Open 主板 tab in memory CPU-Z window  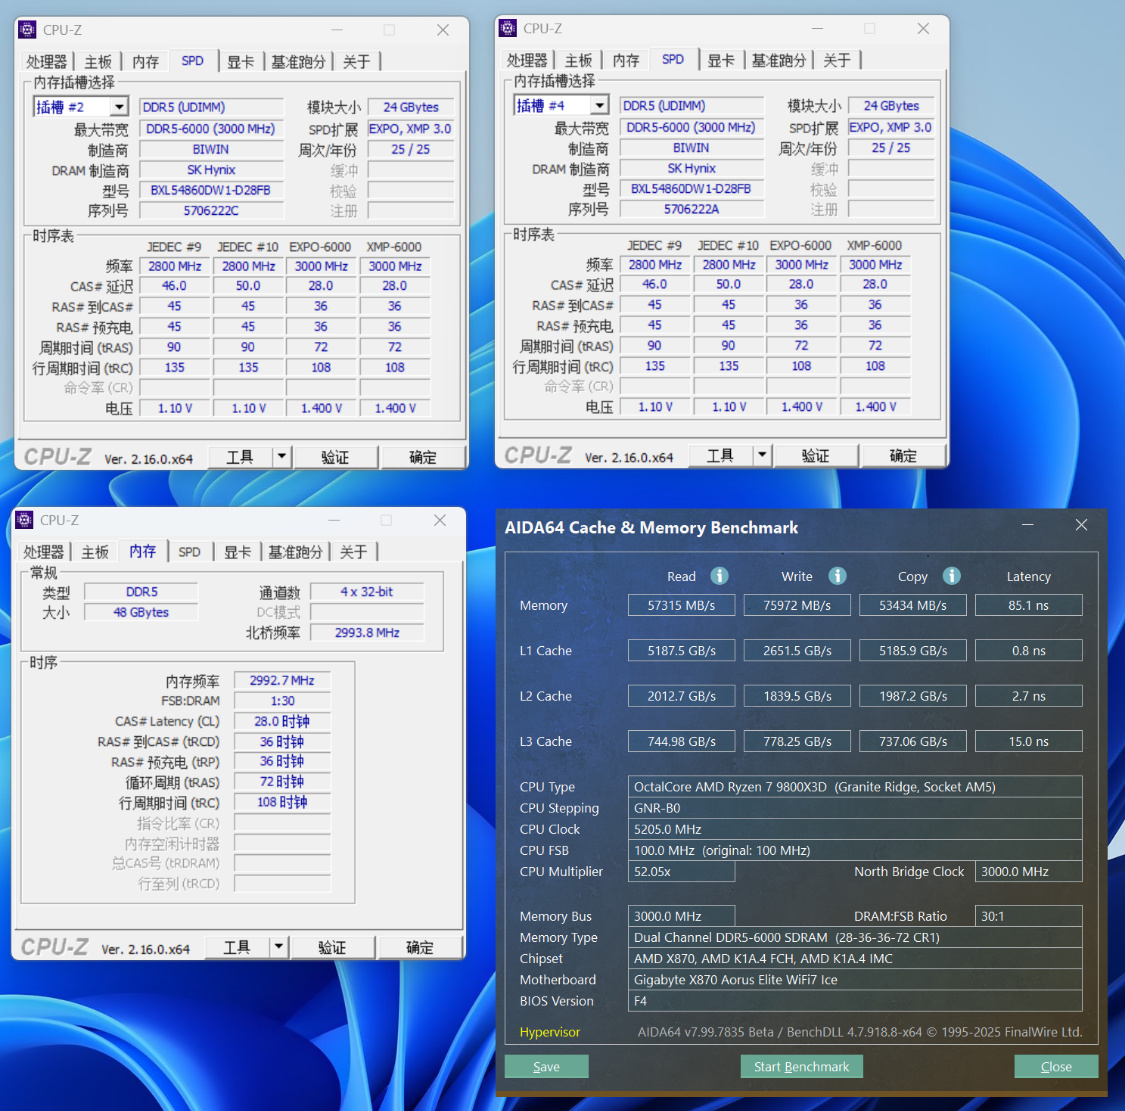pyautogui.click(x=95, y=552)
